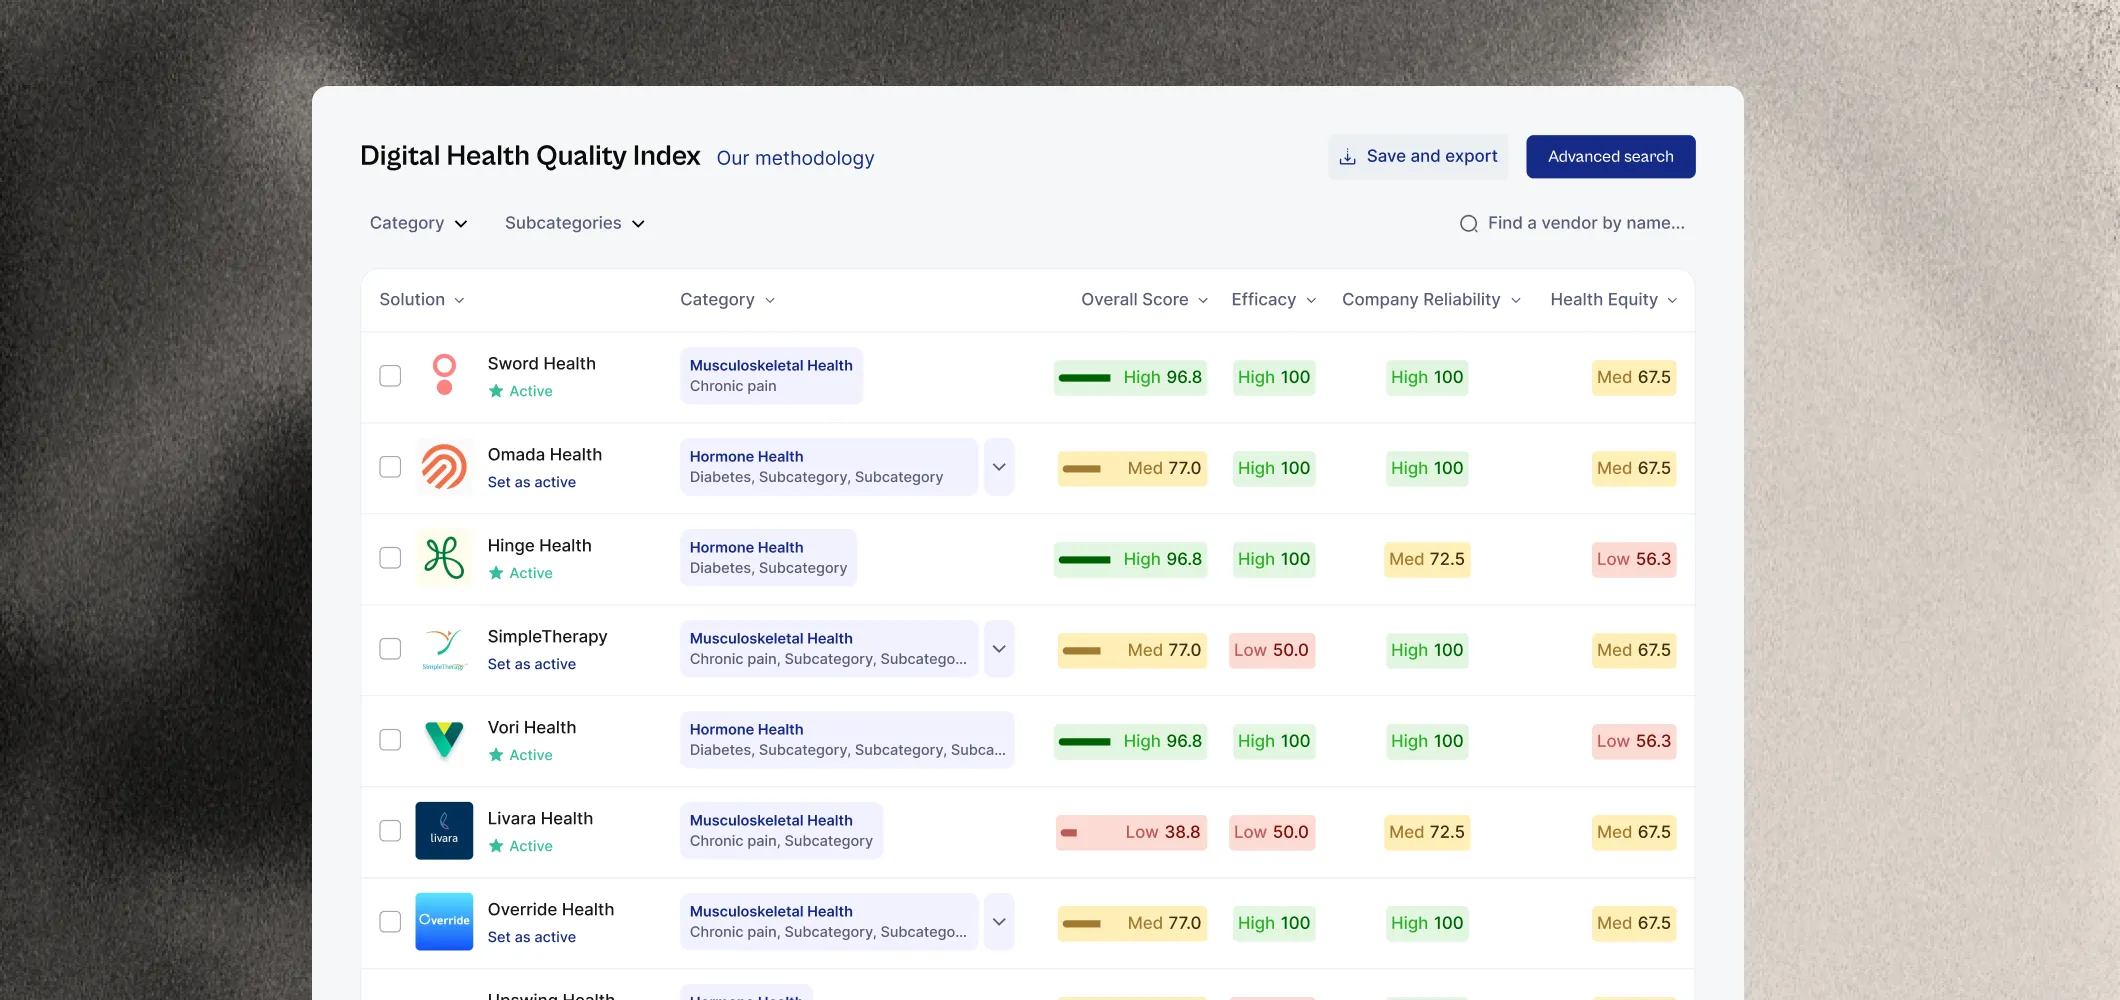
Task: Select the Sword Health checkbox
Action: pyautogui.click(x=390, y=376)
